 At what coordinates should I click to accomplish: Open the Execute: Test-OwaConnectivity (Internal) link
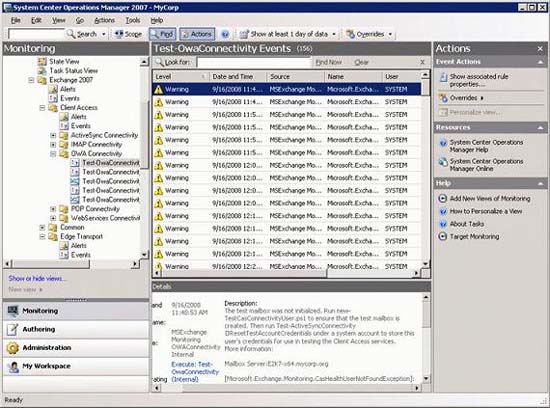point(195,372)
